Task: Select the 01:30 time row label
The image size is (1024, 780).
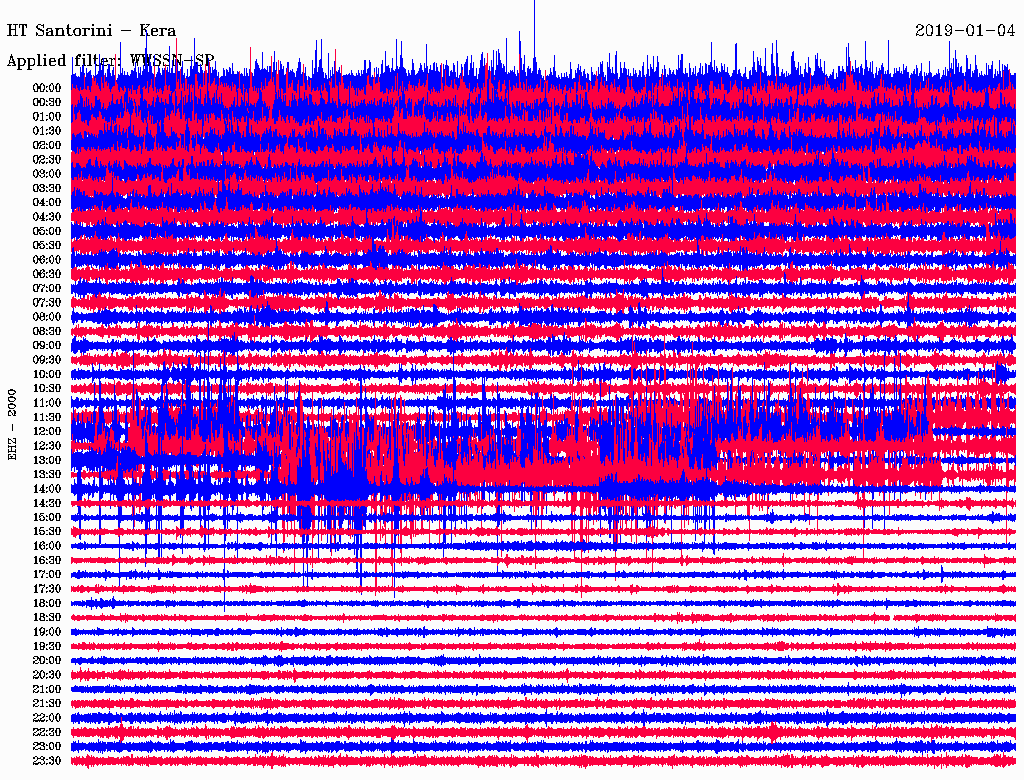Action: tap(47, 131)
